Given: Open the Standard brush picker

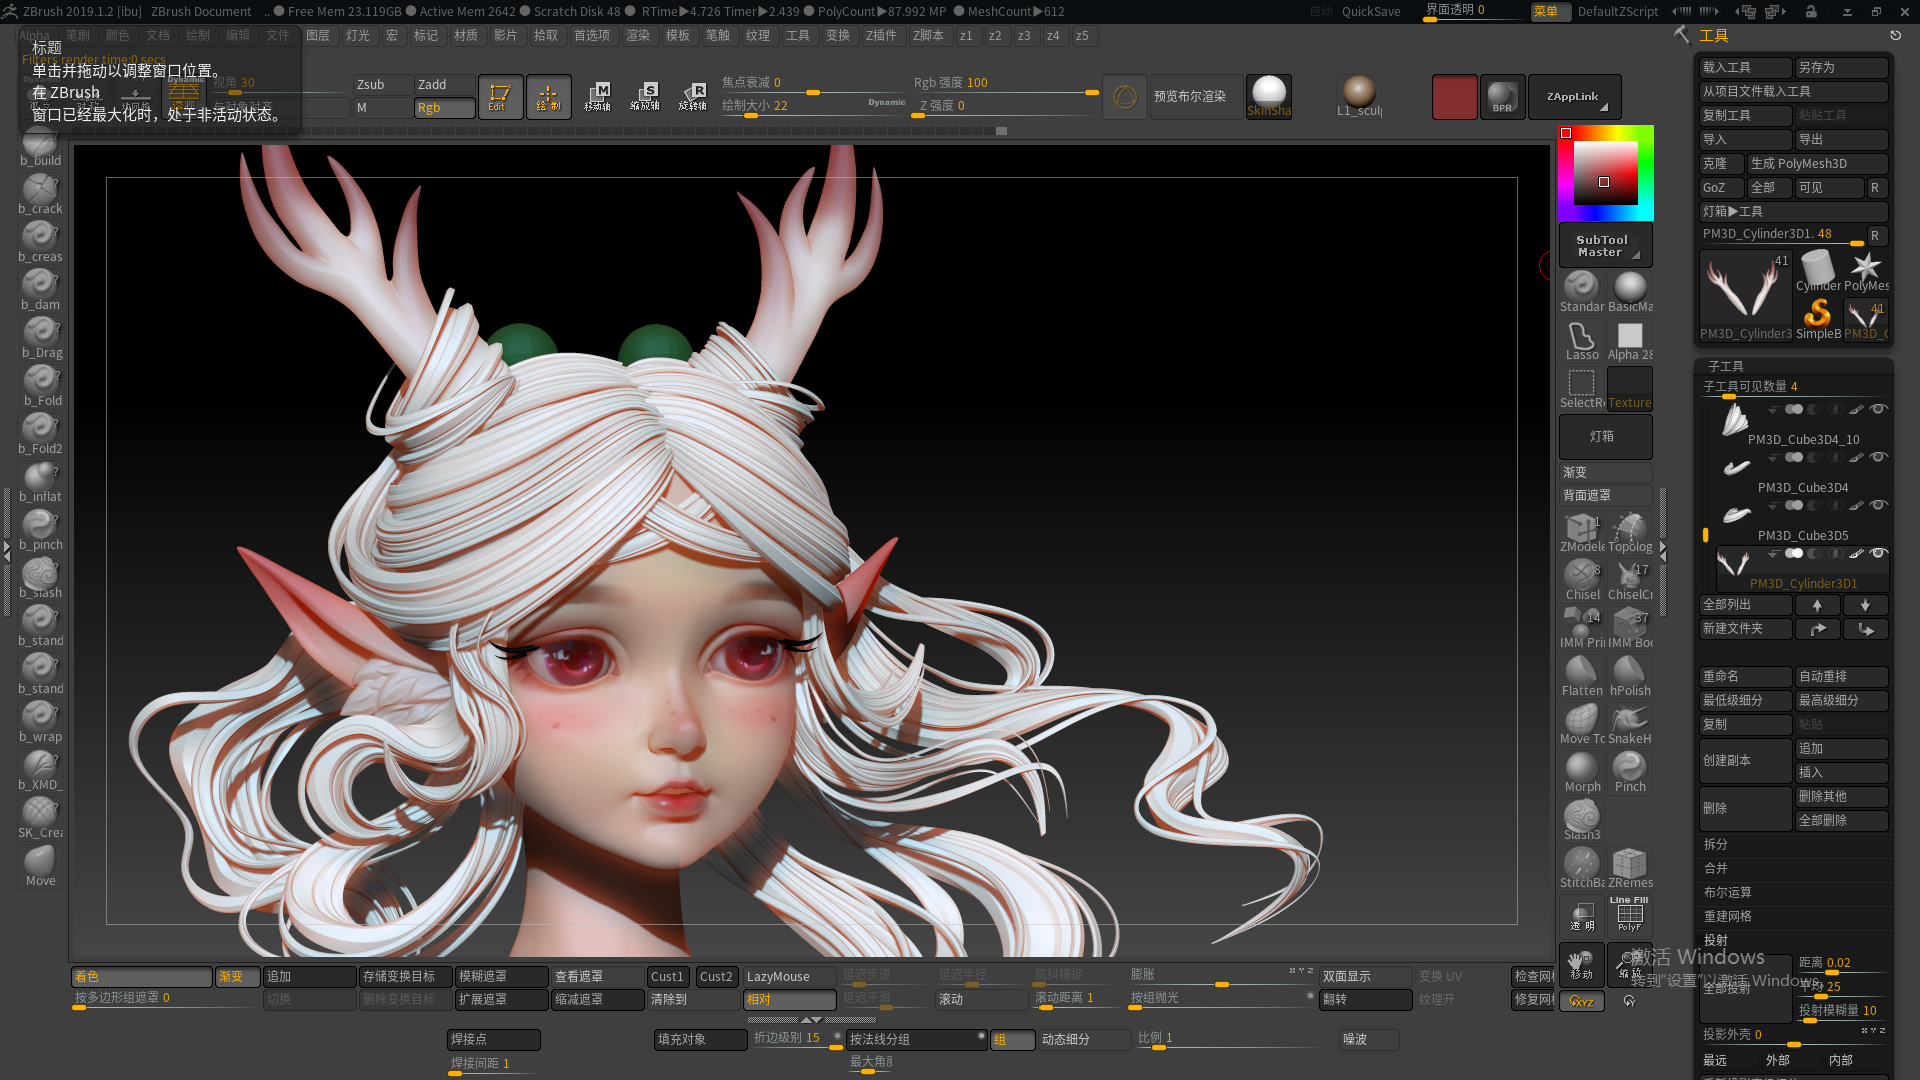Looking at the screenshot, I should click(x=1582, y=292).
